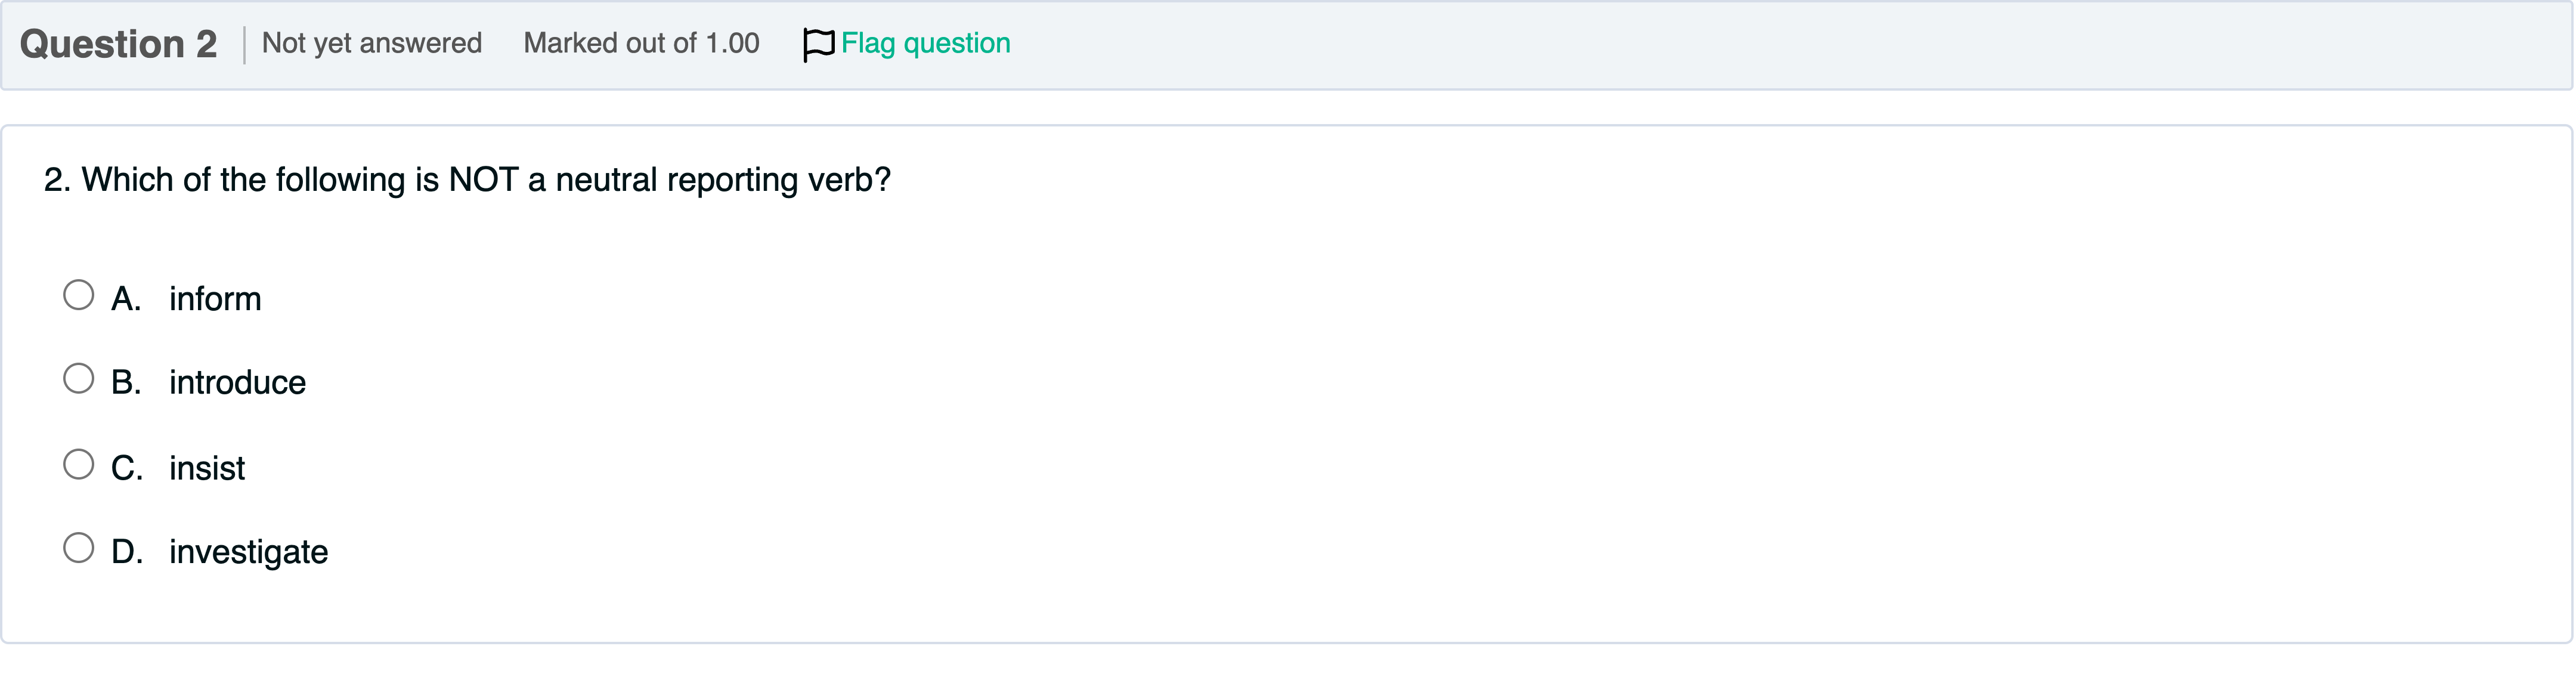Click the 'A.' option letter

126,299
